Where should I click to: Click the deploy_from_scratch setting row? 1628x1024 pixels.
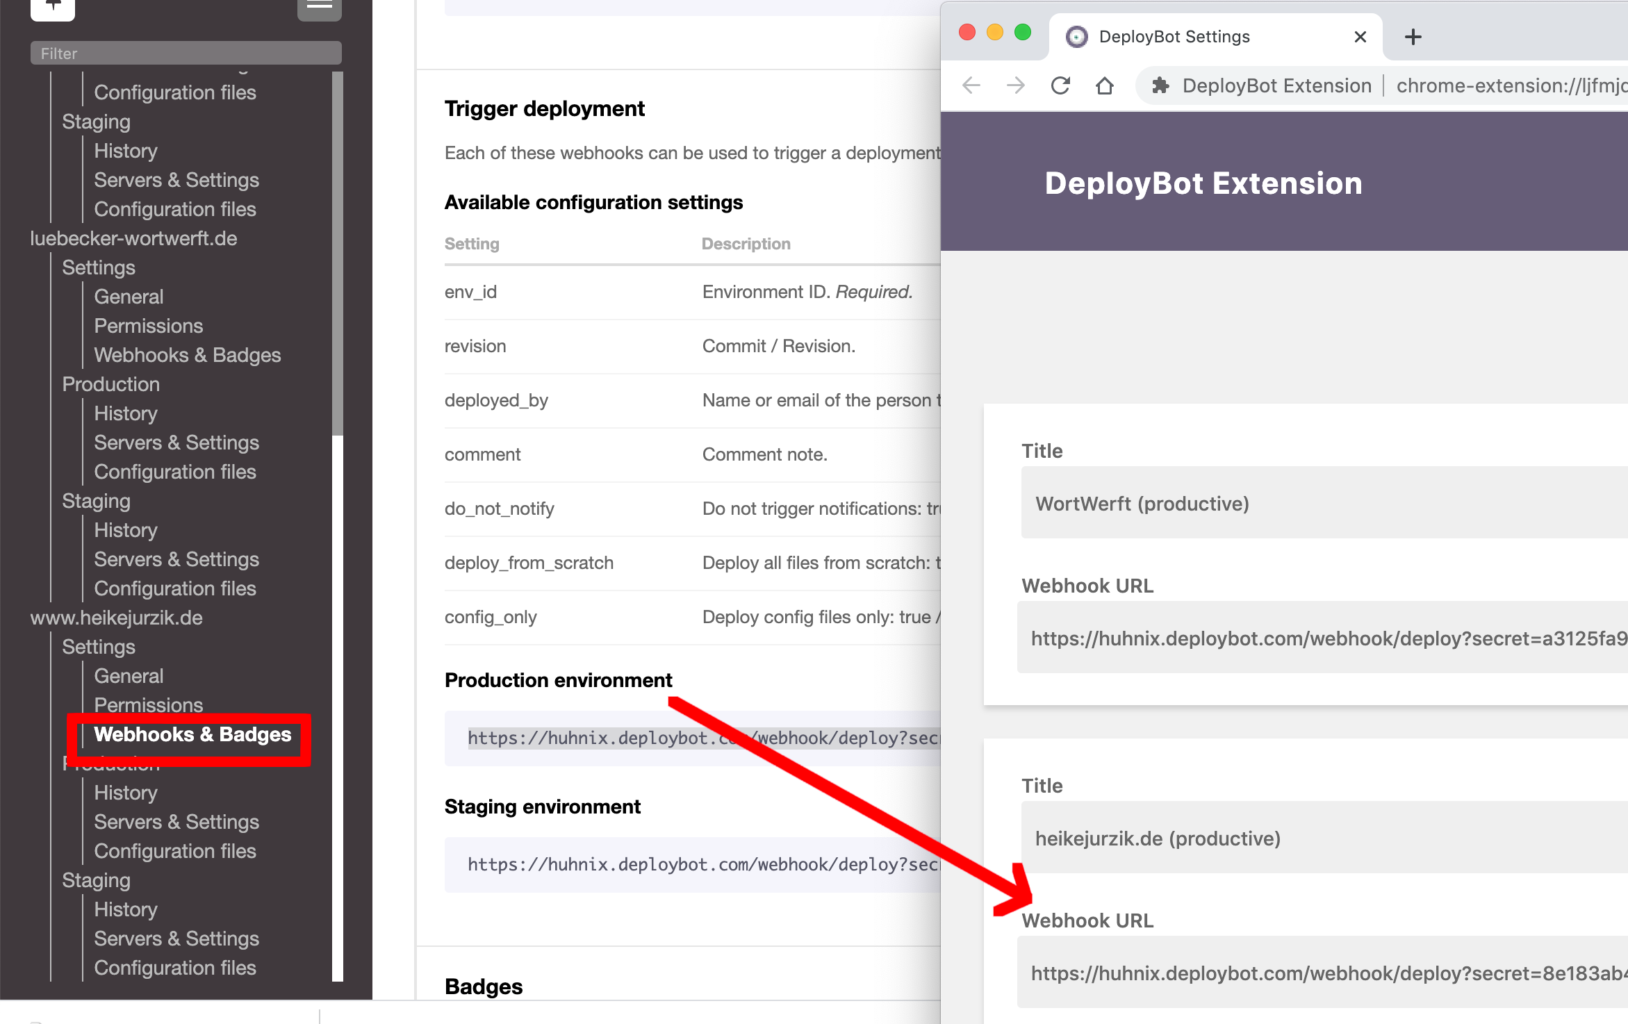coord(692,562)
